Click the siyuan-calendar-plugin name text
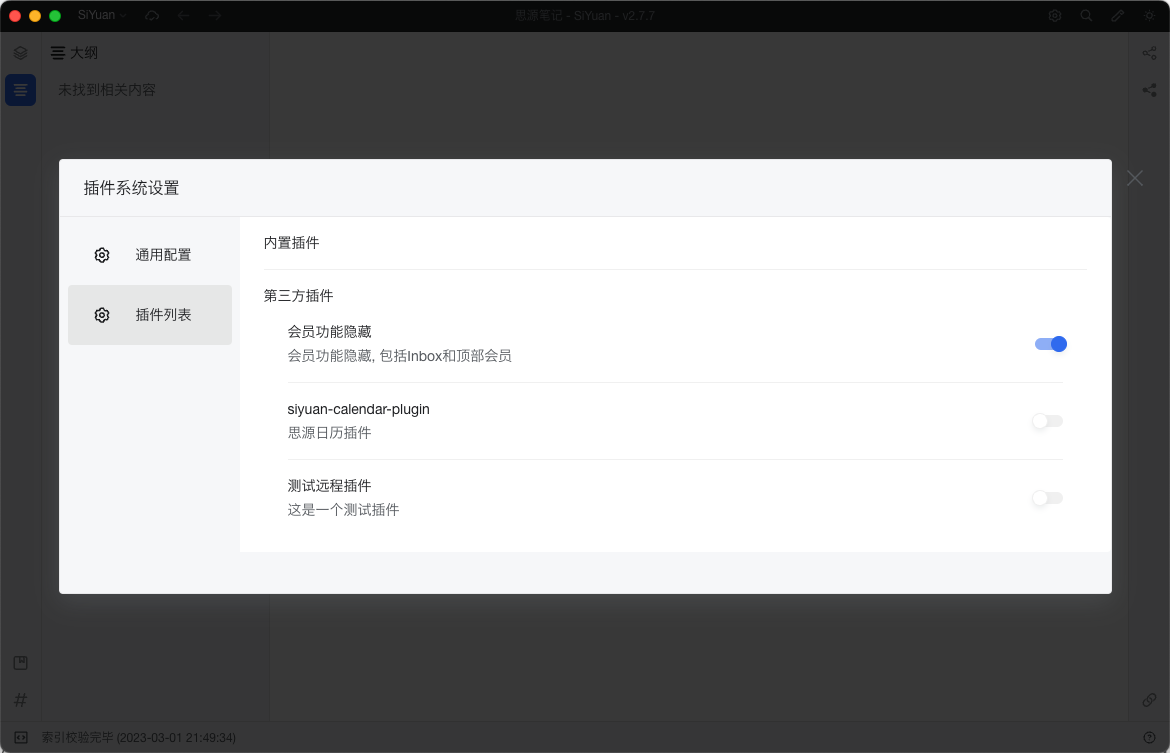 coord(359,409)
